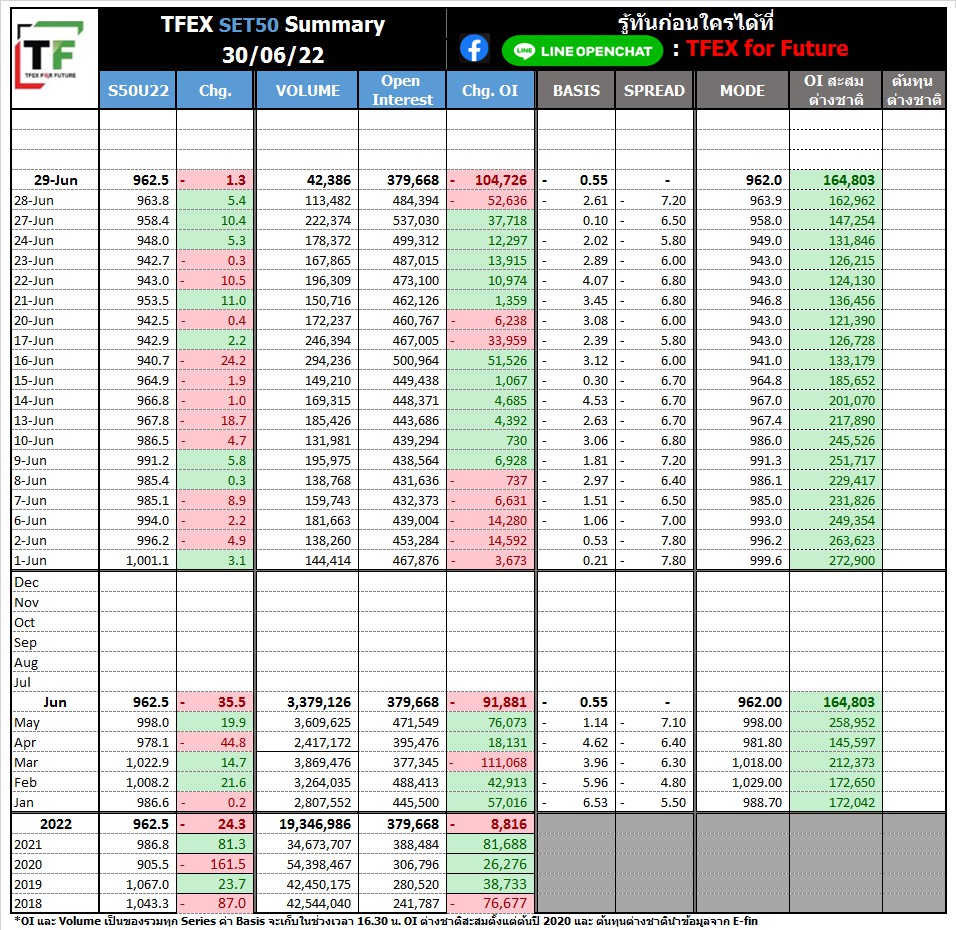The height and width of the screenshot is (930, 956).
Task: Click the Chg. OI value 111,068 for Mar
Action: [x=503, y=762]
